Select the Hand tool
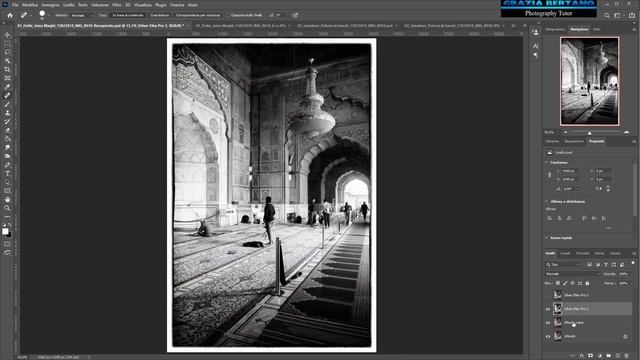Viewport: 640px width, 360px height. point(7,200)
